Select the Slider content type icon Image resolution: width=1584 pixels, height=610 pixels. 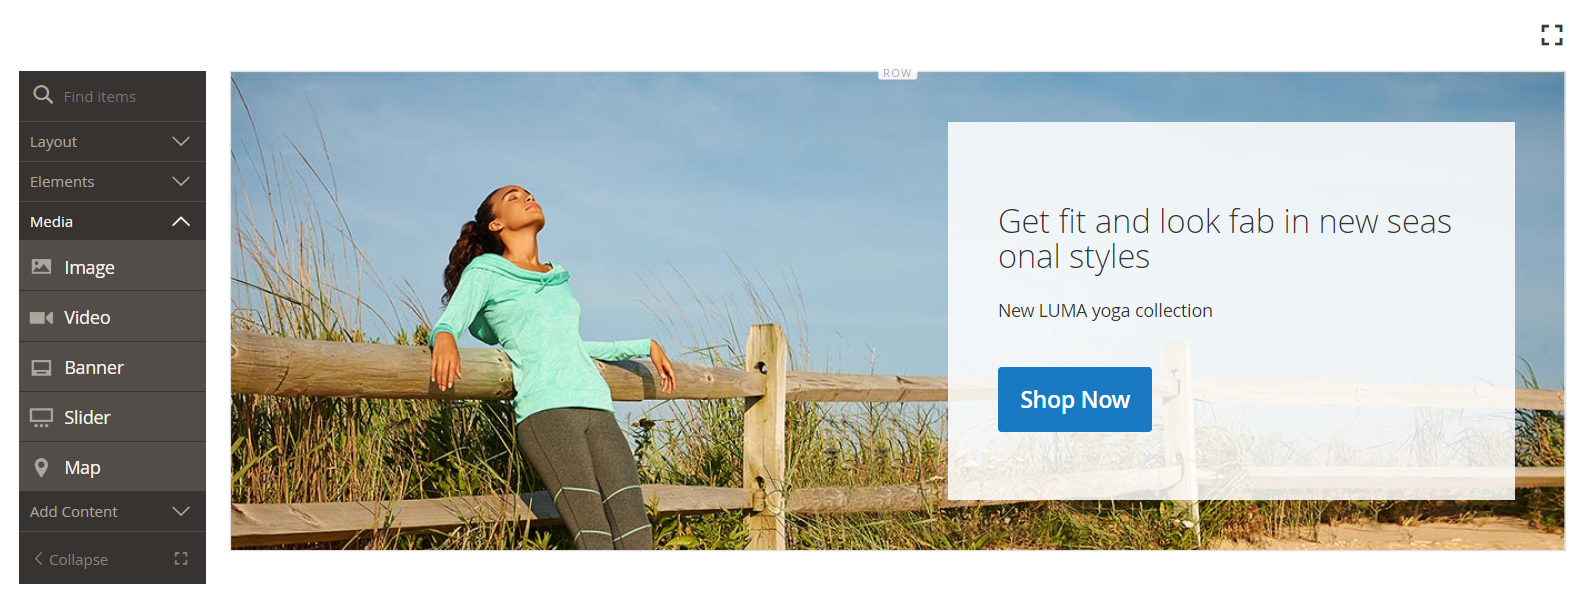coord(41,417)
